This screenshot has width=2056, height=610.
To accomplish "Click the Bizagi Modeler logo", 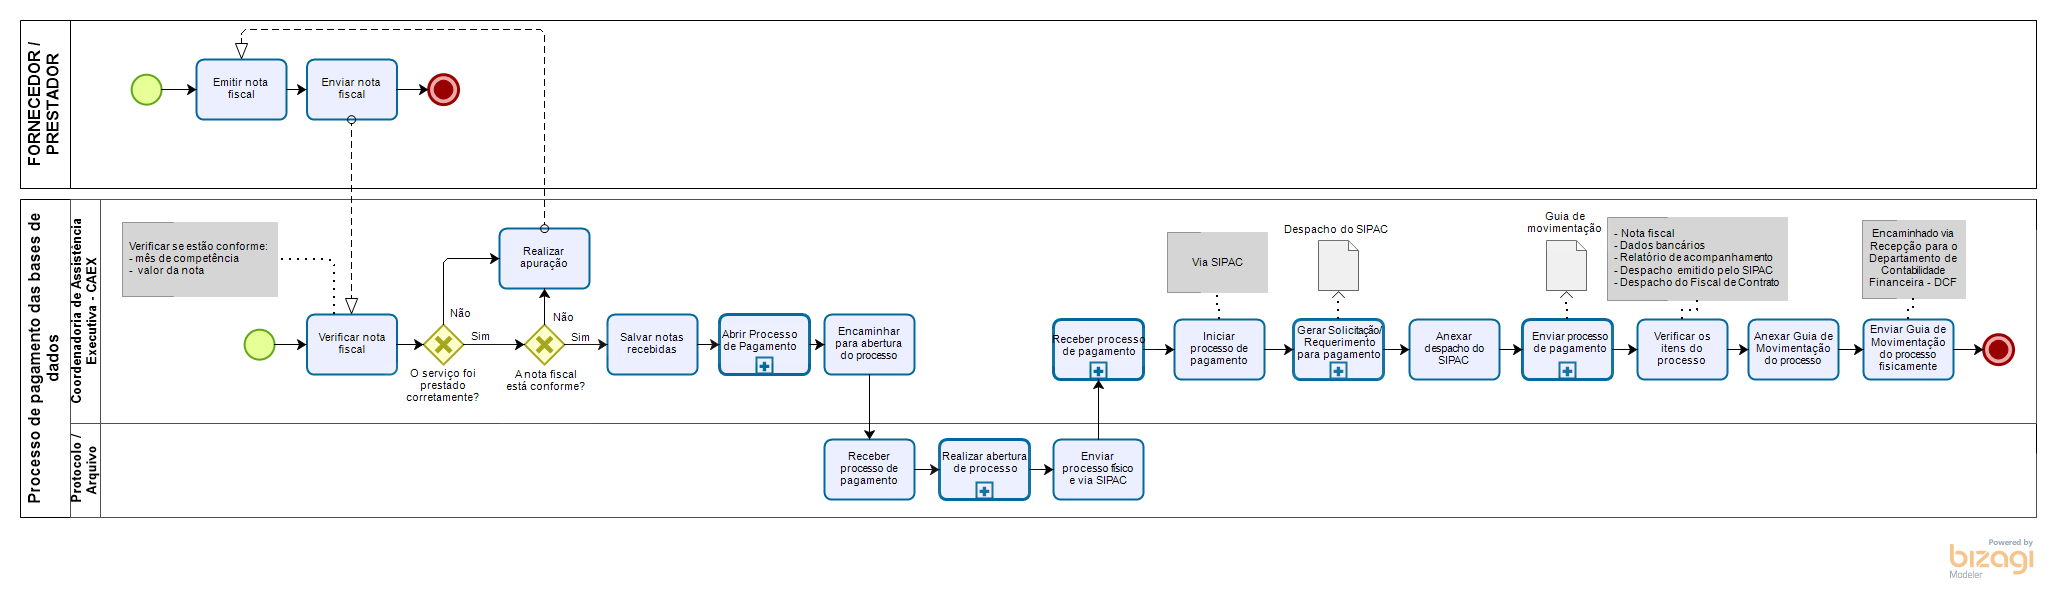I will [x=1990, y=559].
